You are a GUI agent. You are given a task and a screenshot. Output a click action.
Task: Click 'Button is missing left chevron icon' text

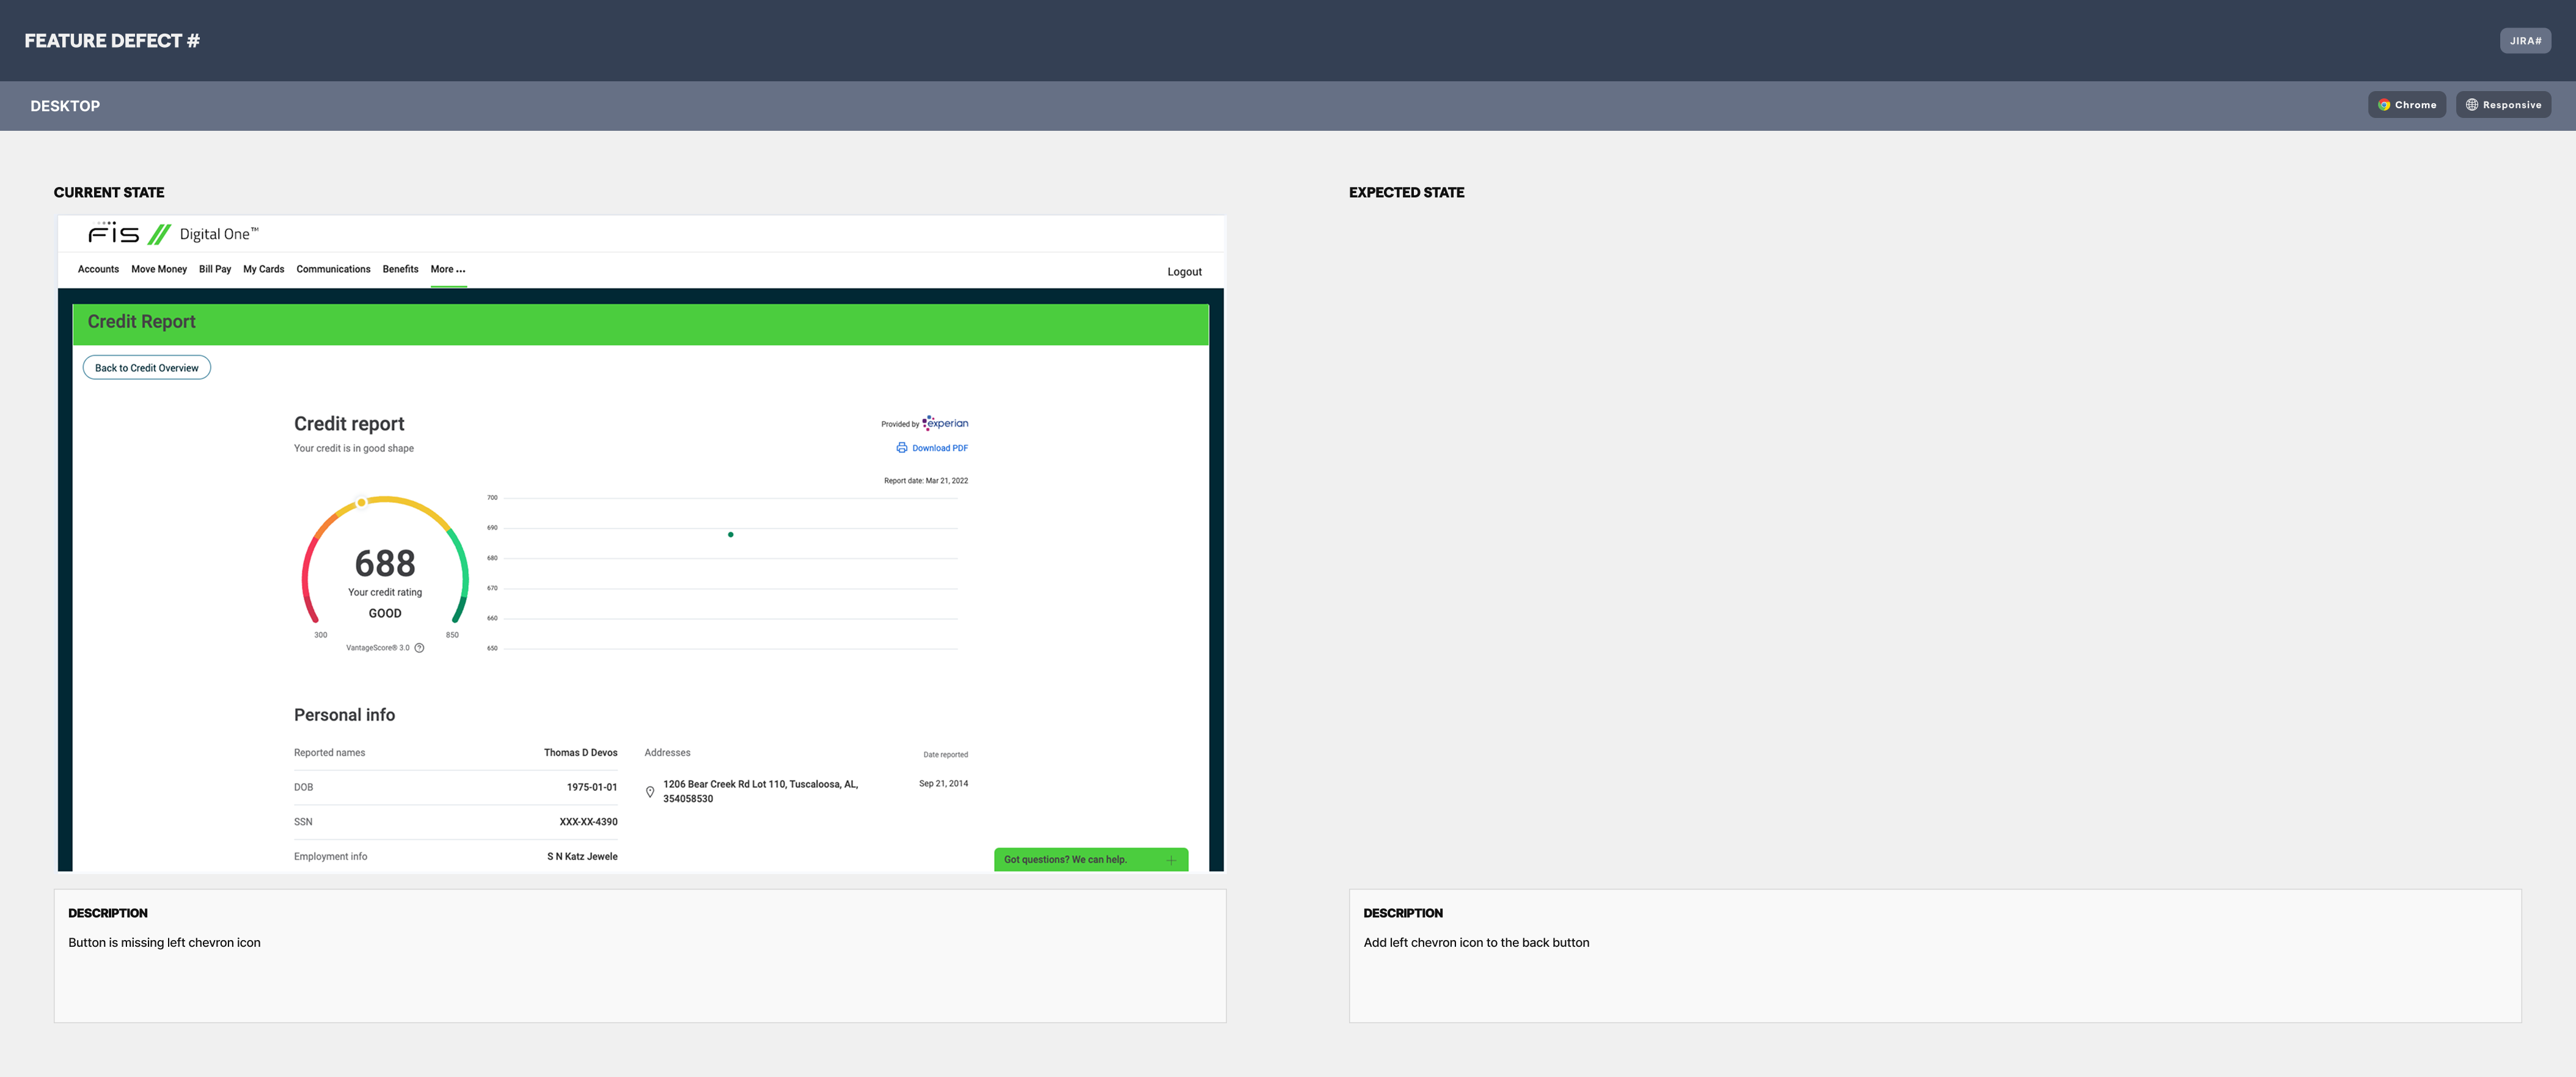(164, 943)
